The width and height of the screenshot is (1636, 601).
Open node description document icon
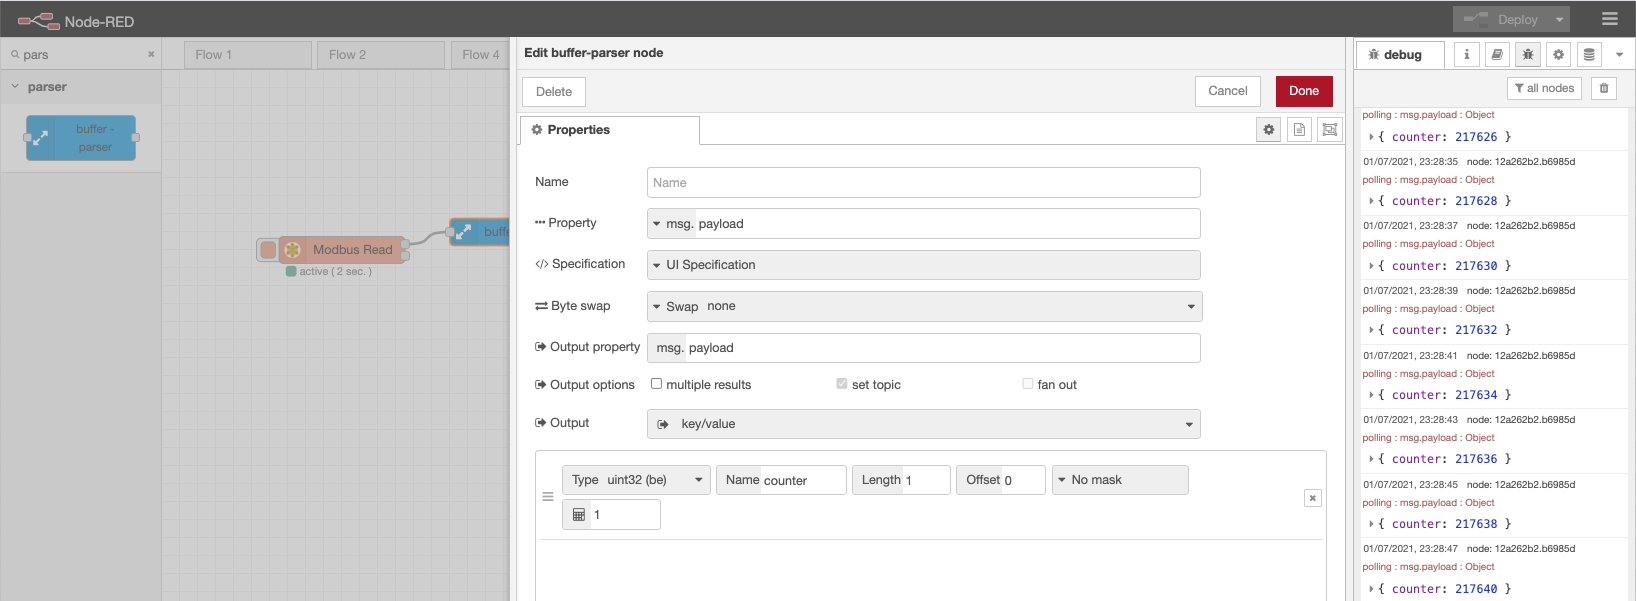[x=1299, y=130]
